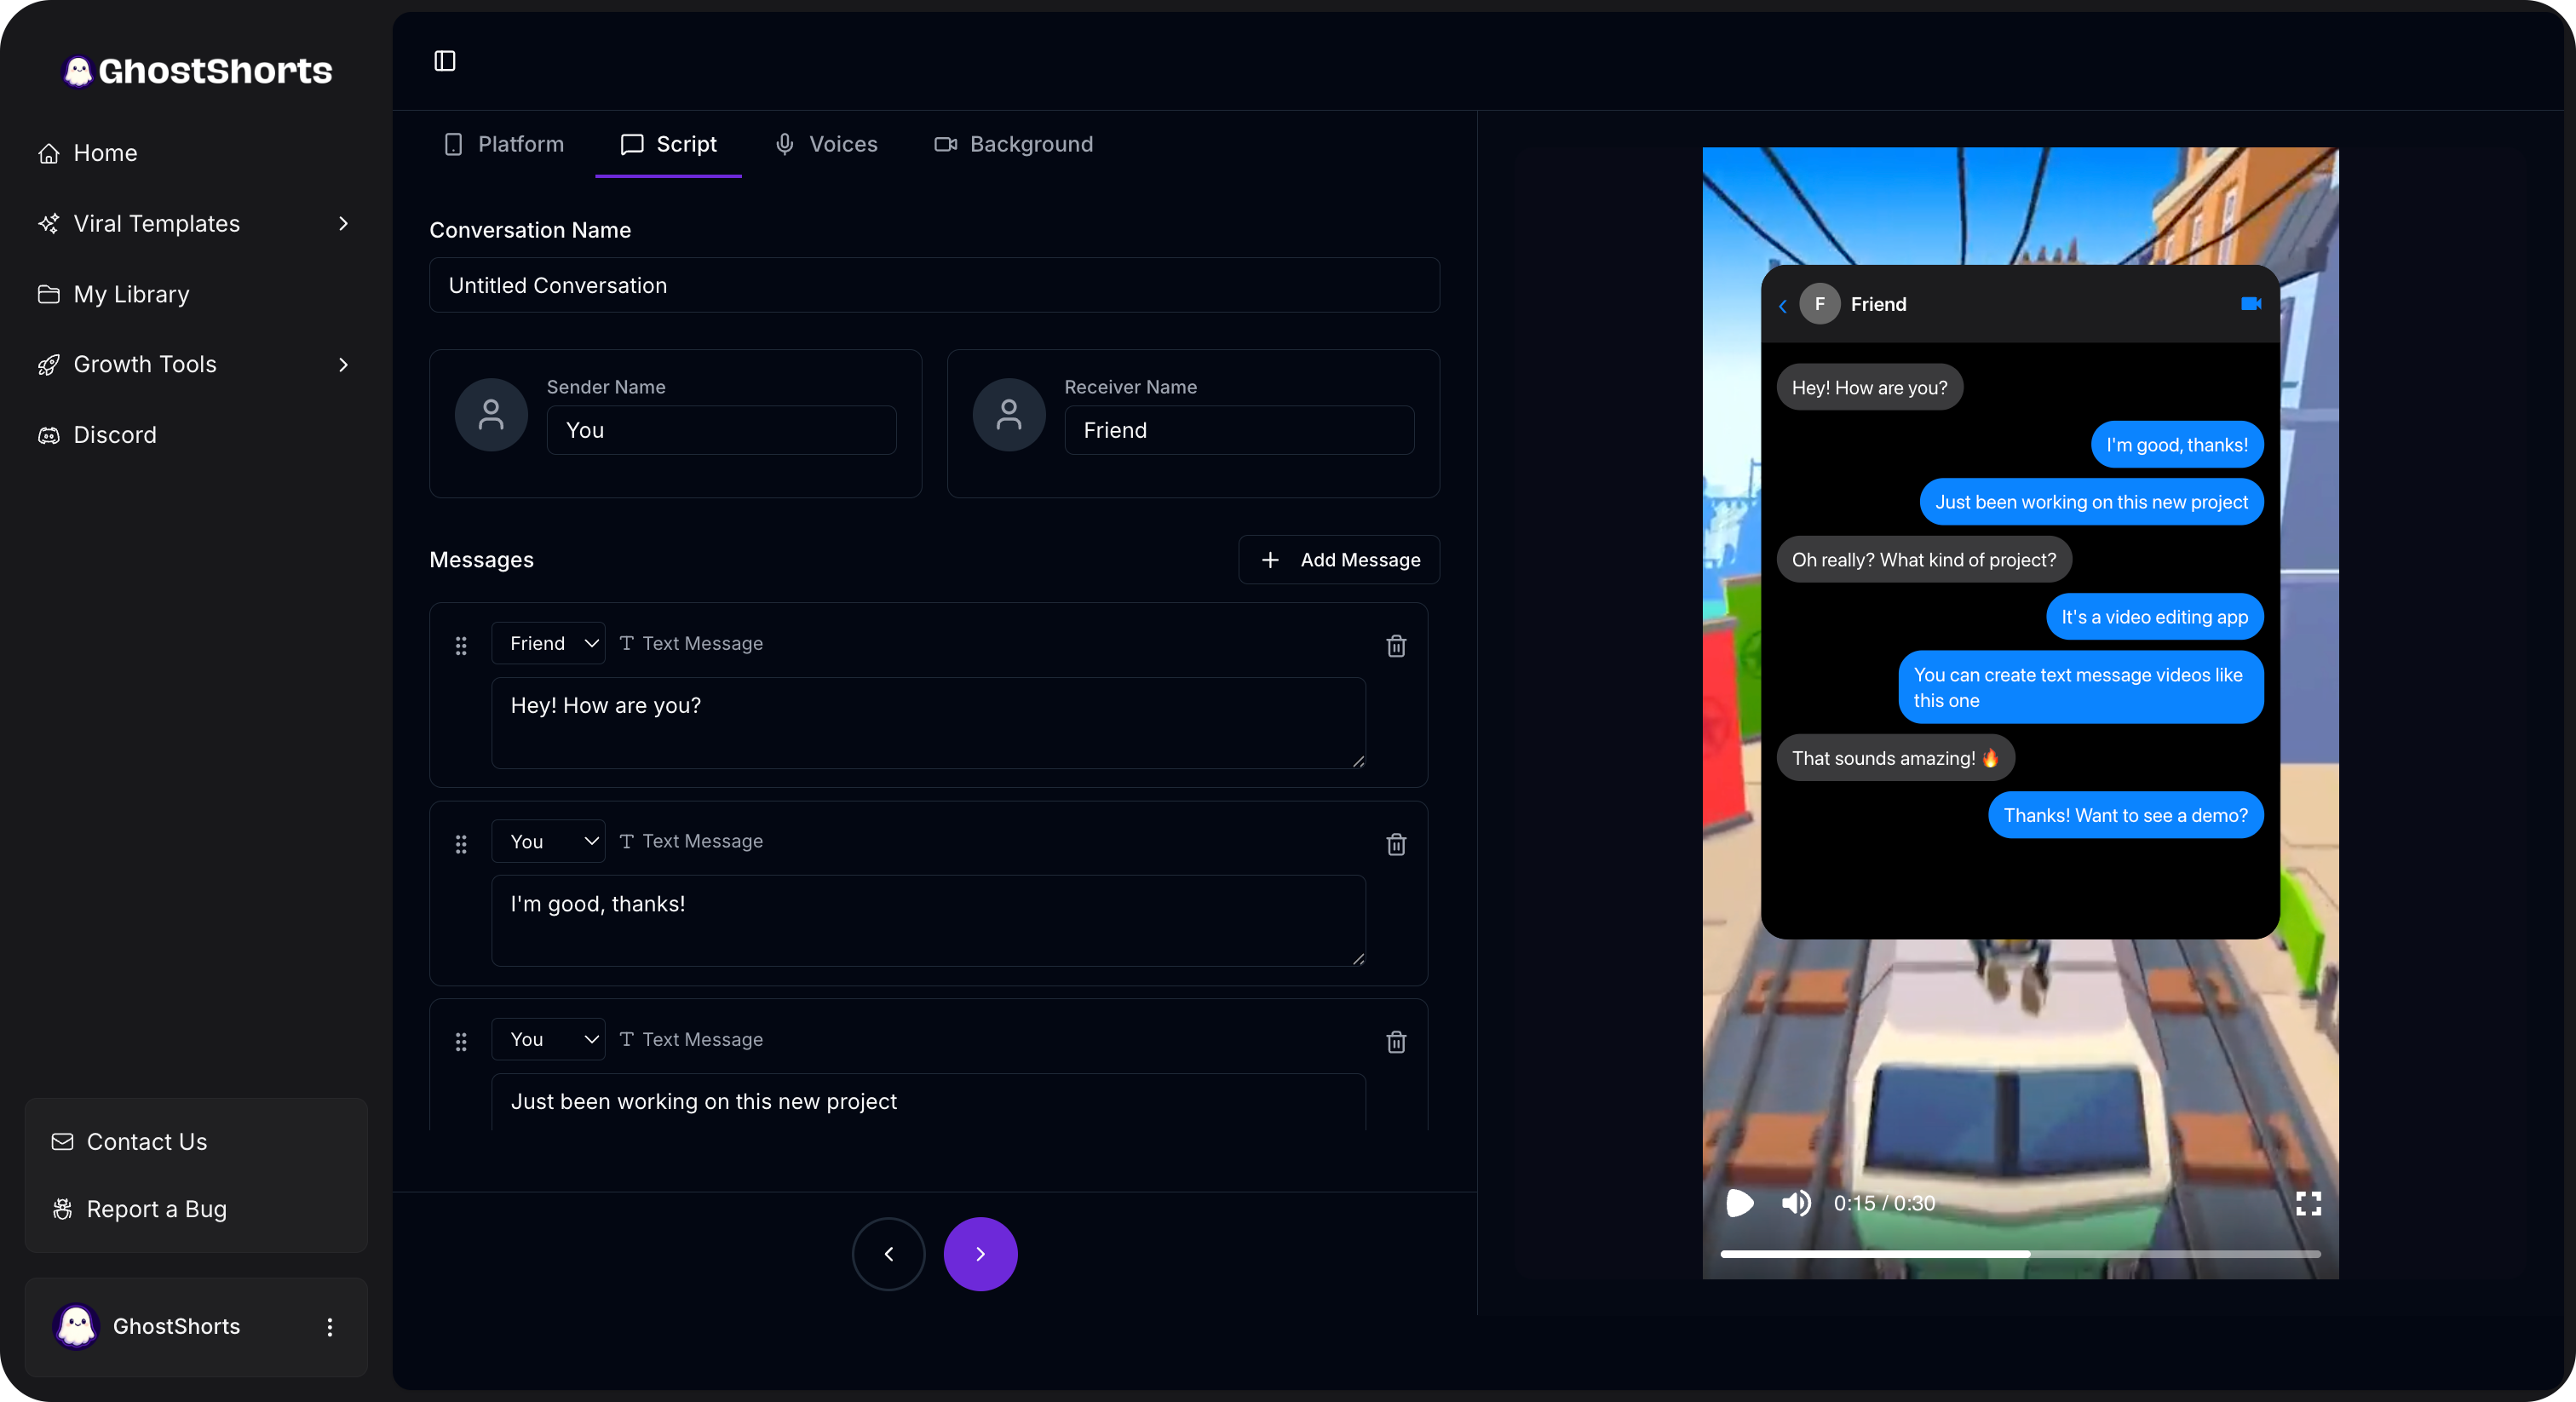Viewport: 2576px width, 1402px height.
Task: Open the GhostShorts account options menu
Action: [x=330, y=1327]
